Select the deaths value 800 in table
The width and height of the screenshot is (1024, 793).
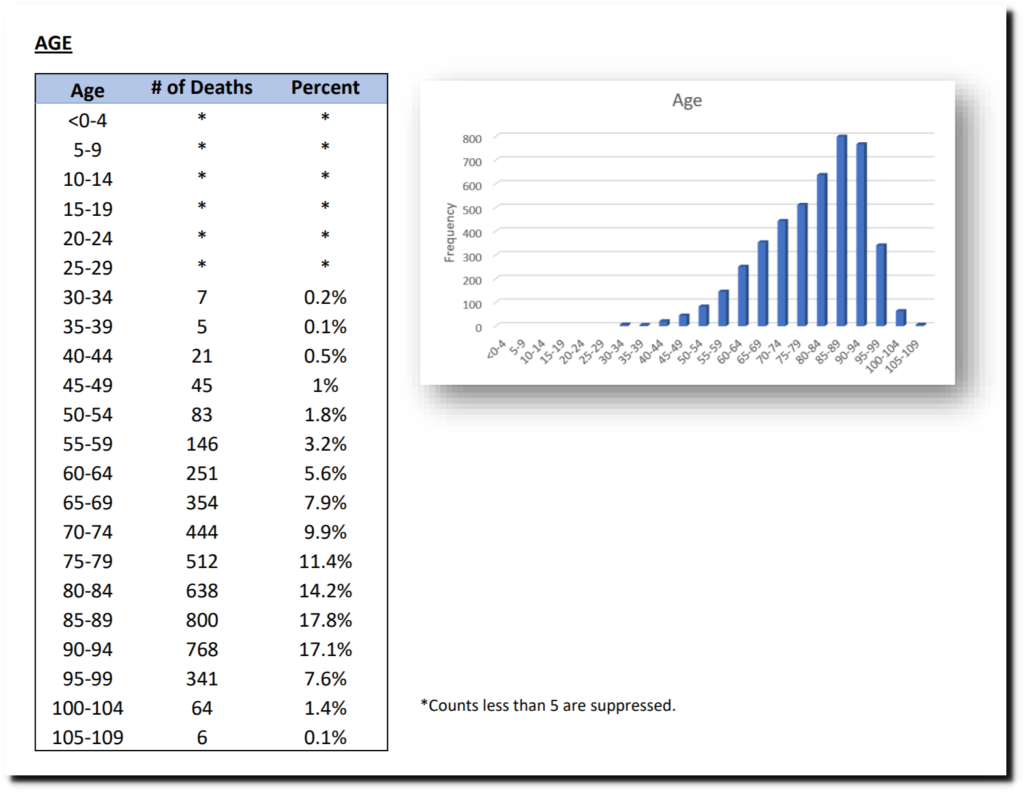pyautogui.click(x=201, y=620)
